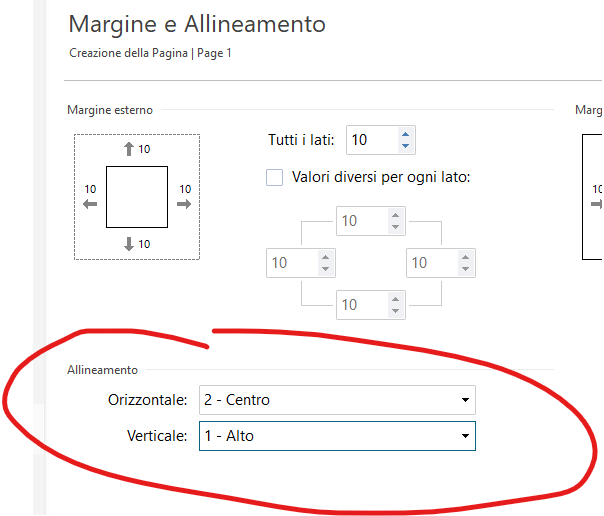Click the left margin arrow in diagram
604x516 pixels.
click(90, 203)
